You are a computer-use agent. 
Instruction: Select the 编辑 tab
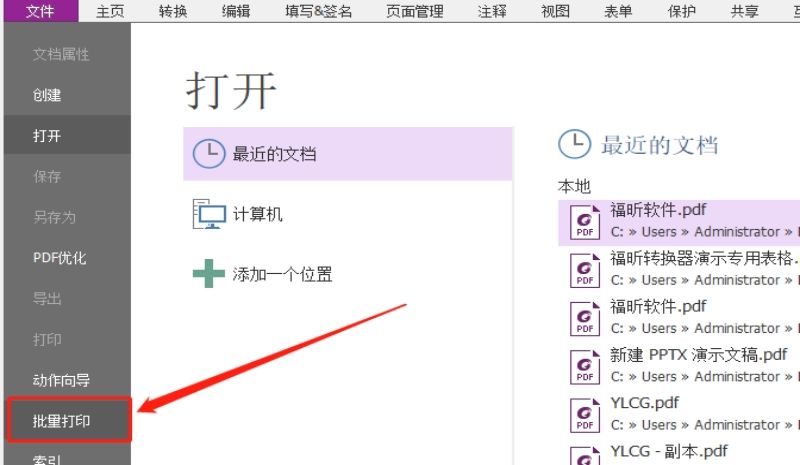click(x=236, y=11)
